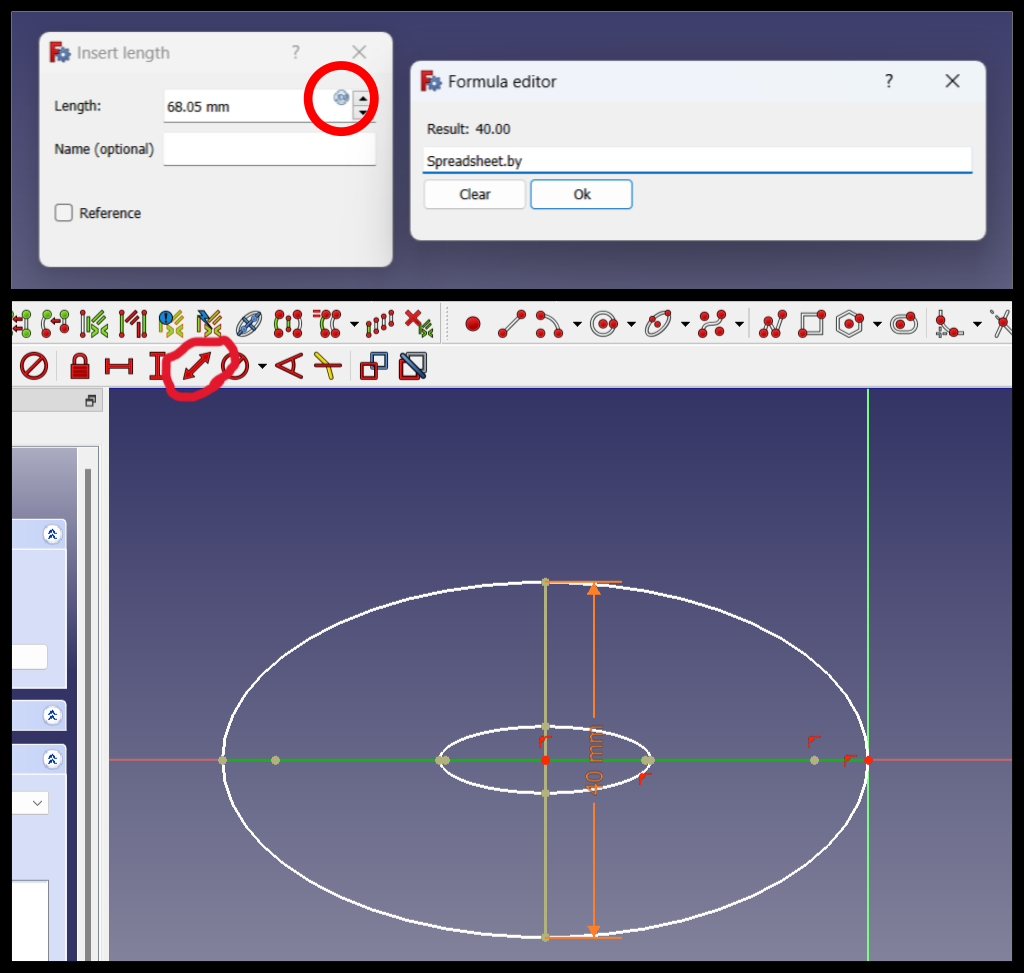The width and height of the screenshot is (1024, 973).
Task: Open the arc tools dropdown arrow
Action: click(576, 323)
